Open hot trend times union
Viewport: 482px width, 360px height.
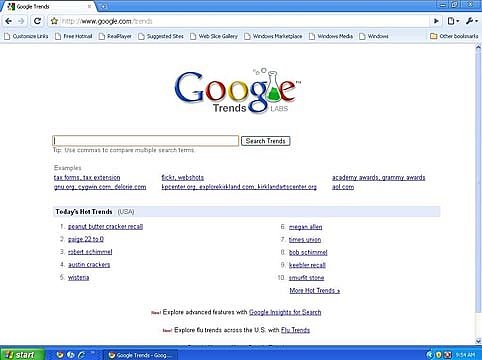click(305, 240)
